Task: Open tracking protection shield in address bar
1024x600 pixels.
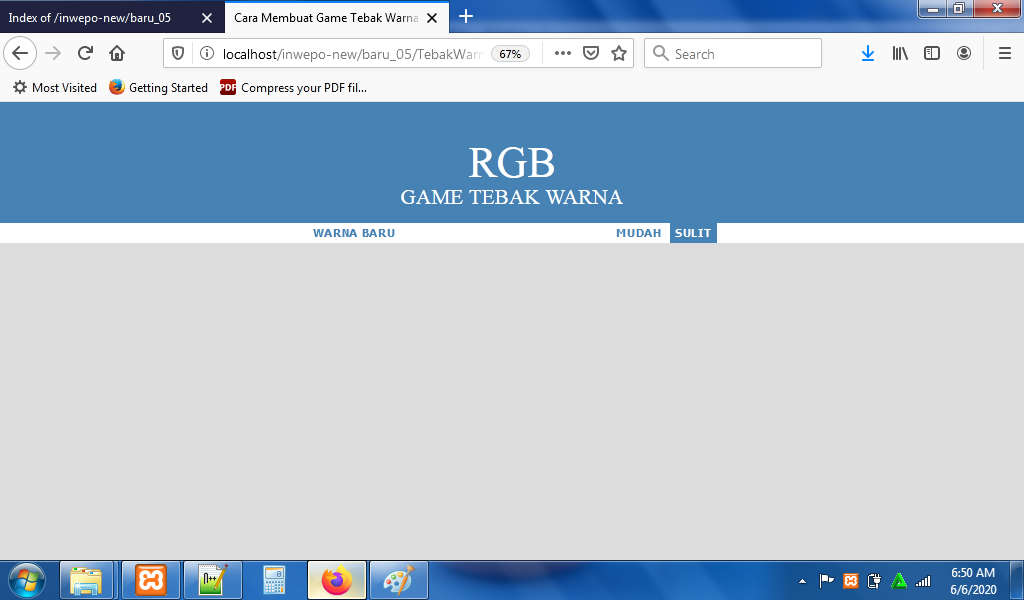Action: click(178, 54)
